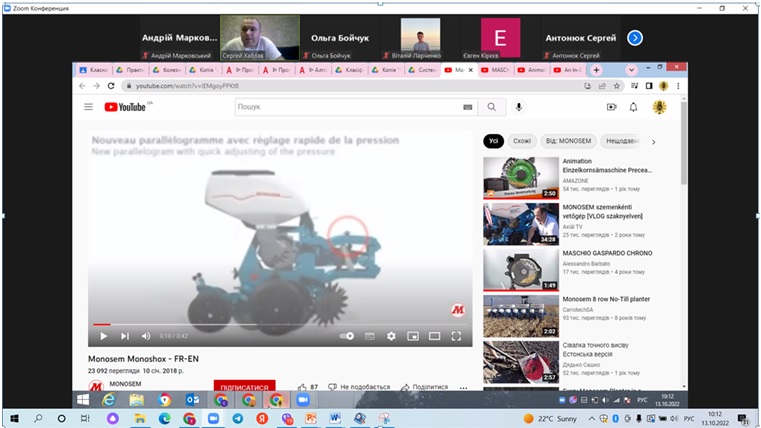Select the 'Усі' filter chip

pos(494,141)
